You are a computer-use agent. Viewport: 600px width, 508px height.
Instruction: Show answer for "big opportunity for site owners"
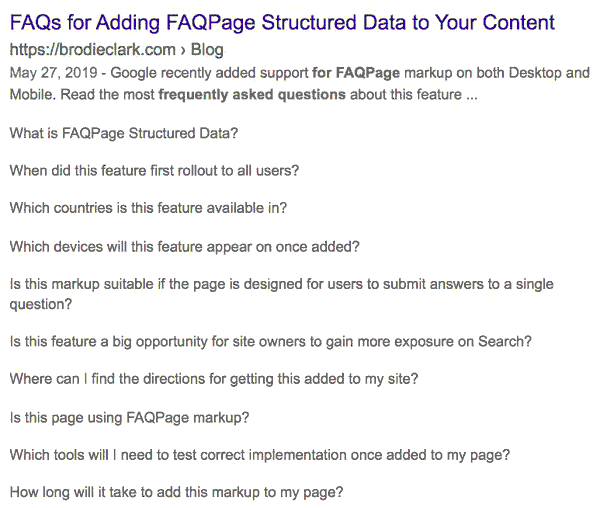[270, 341]
